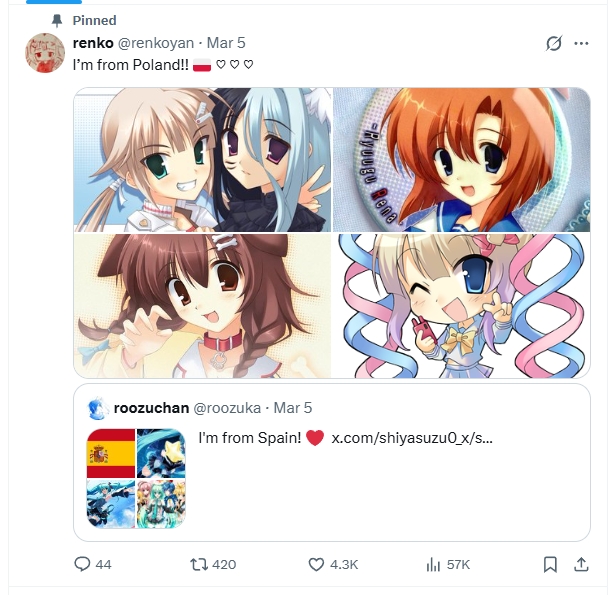Open the Ryuugu Rena badge image
Screen dimensions: 615x595
[462, 160]
